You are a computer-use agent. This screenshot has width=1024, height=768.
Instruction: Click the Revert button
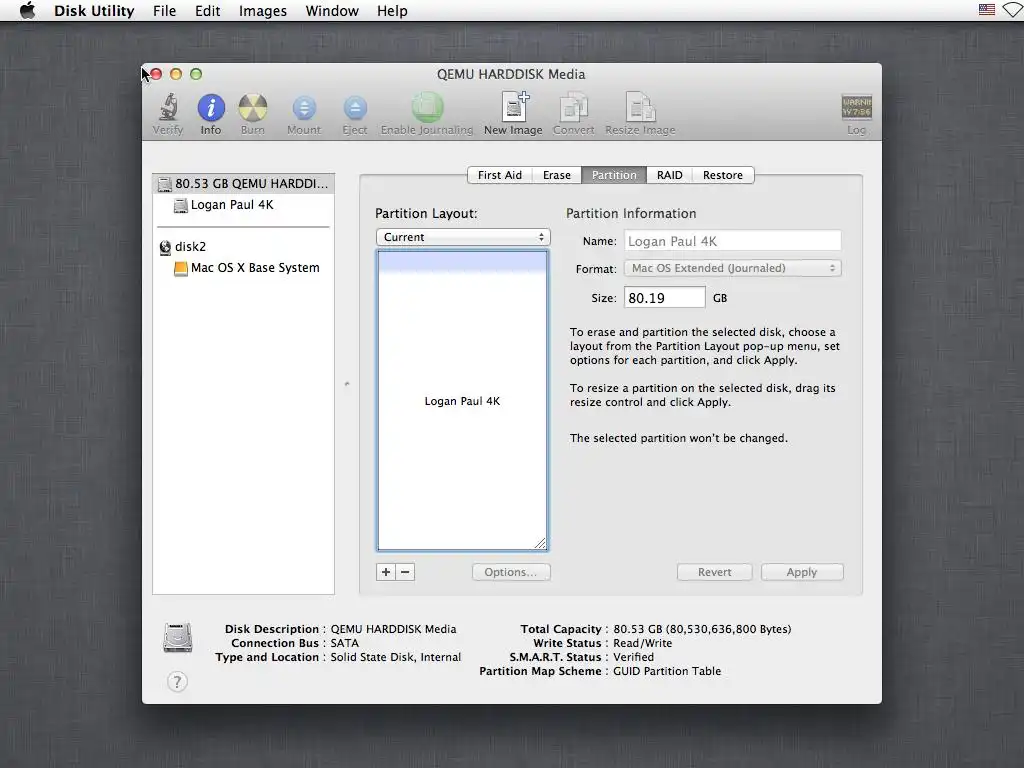pyautogui.click(x=714, y=572)
